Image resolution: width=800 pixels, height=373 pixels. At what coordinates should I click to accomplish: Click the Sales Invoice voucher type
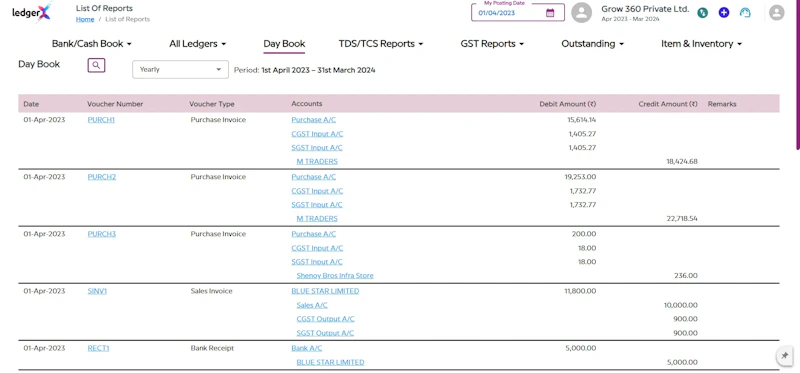[x=211, y=291]
